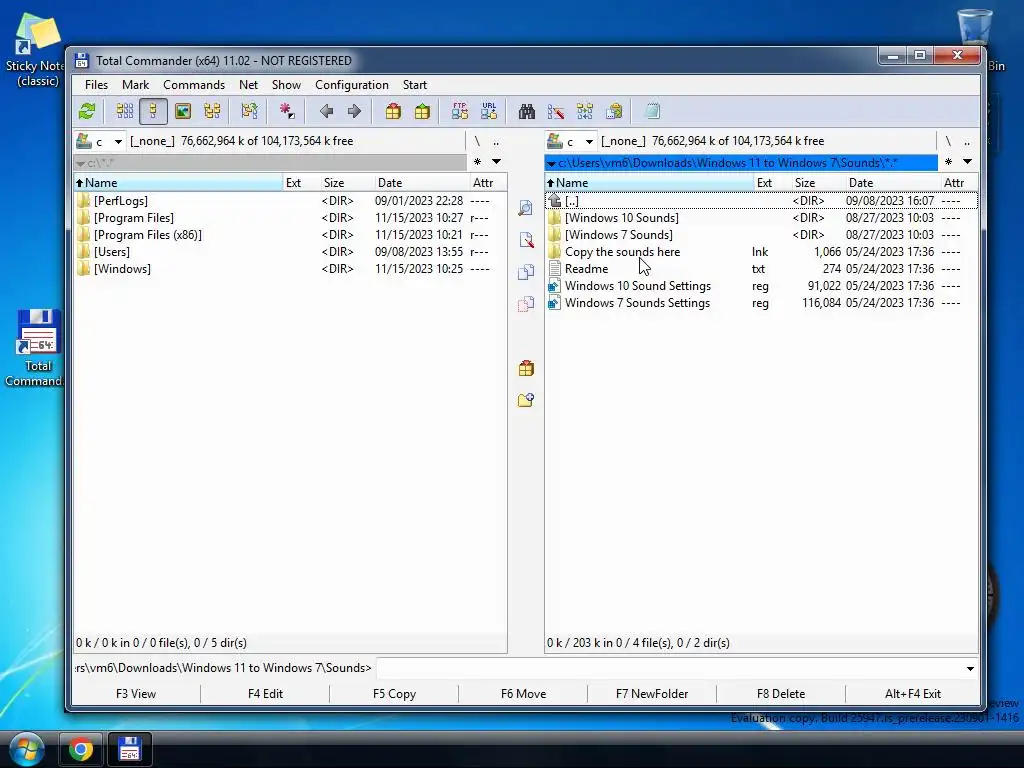Click the F4 Edit button
Viewport: 1024px width, 768px height.
click(265, 694)
